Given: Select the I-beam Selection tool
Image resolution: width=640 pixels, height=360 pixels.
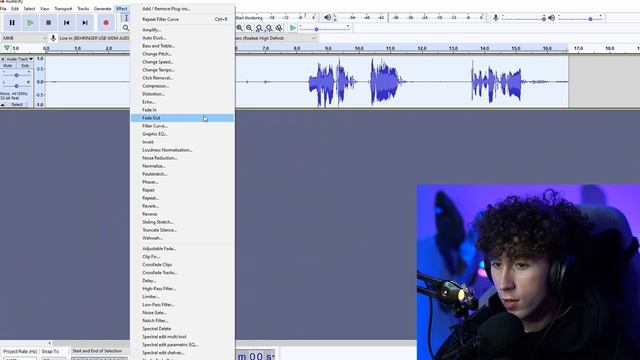Looking at the screenshot, I should 126,18.
